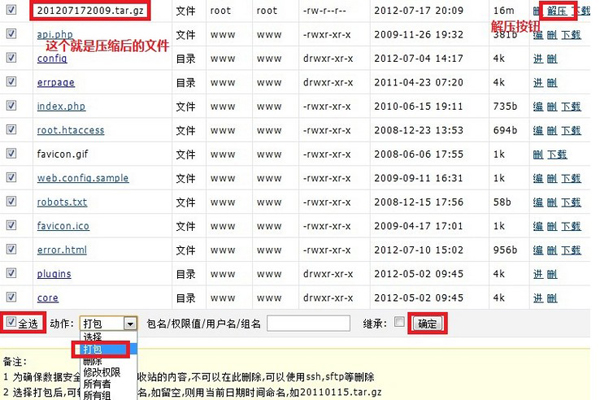The width and height of the screenshot is (600, 400).
Task: Toggle the 全选 select-all checkbox
Action: (x=11, y=323)
